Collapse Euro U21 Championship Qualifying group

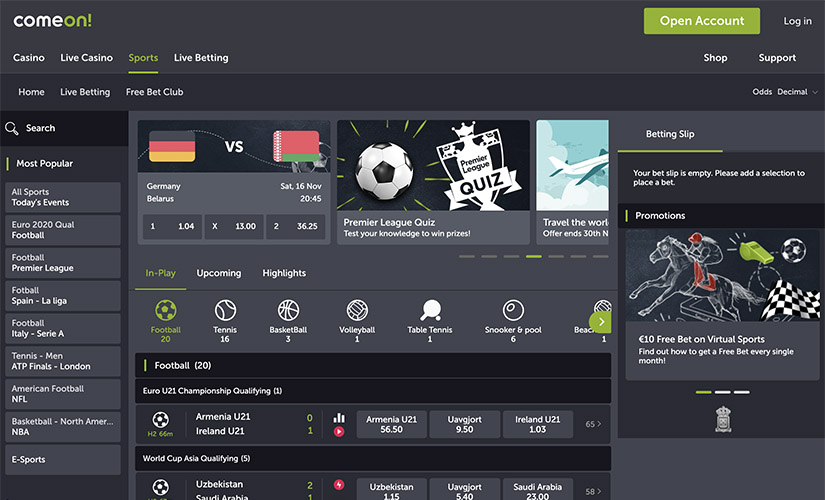pyautogui.click(x=373, y=391)
